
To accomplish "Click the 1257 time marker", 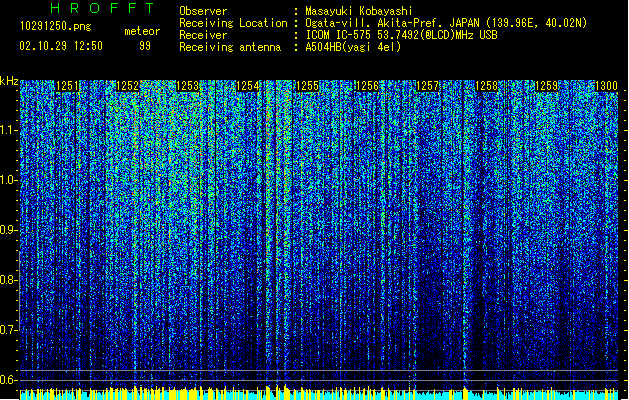I will (427, 86).
